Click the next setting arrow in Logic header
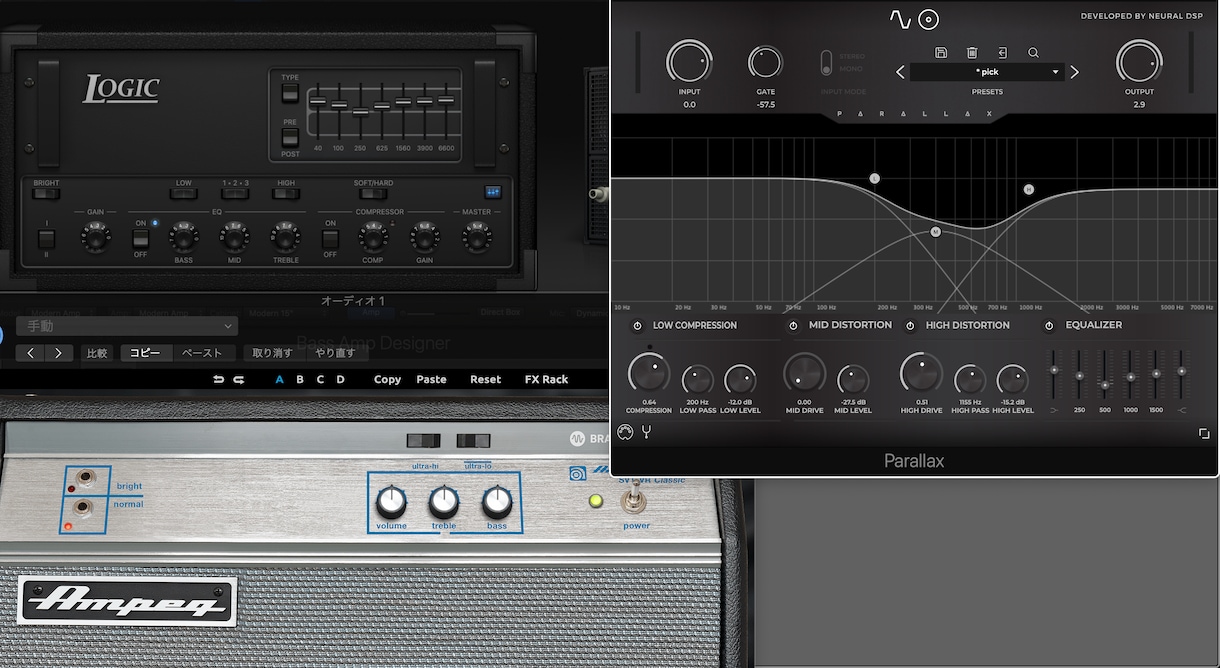Viewport: 1220px width, 668px height. 59,353
